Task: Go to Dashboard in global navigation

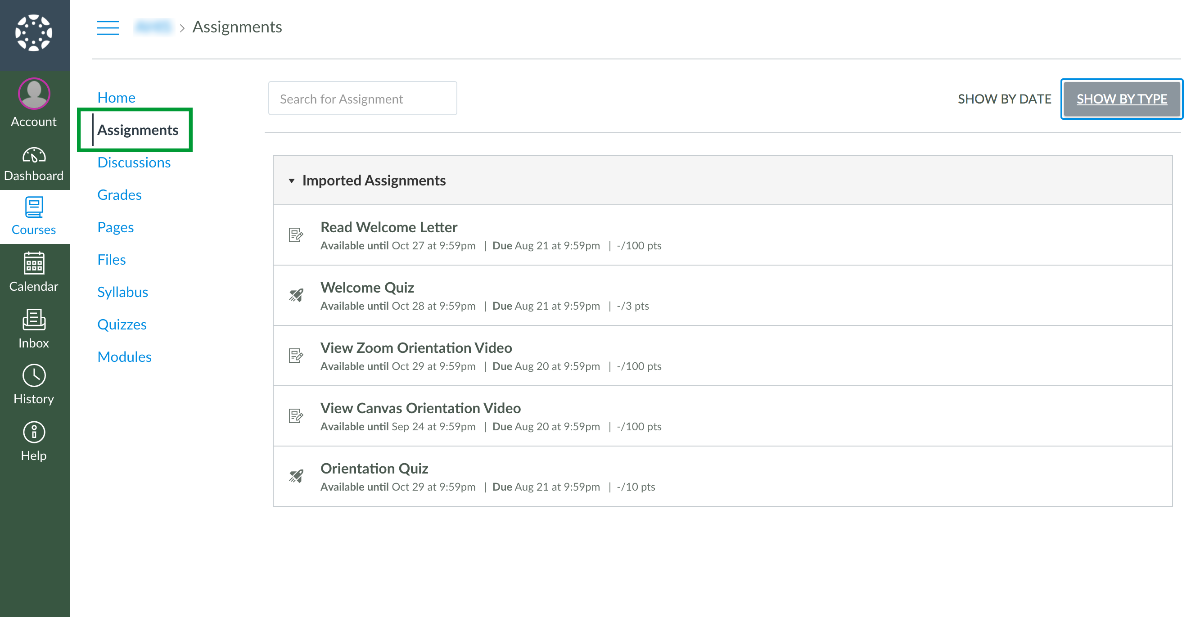Action: coord(34,165)
